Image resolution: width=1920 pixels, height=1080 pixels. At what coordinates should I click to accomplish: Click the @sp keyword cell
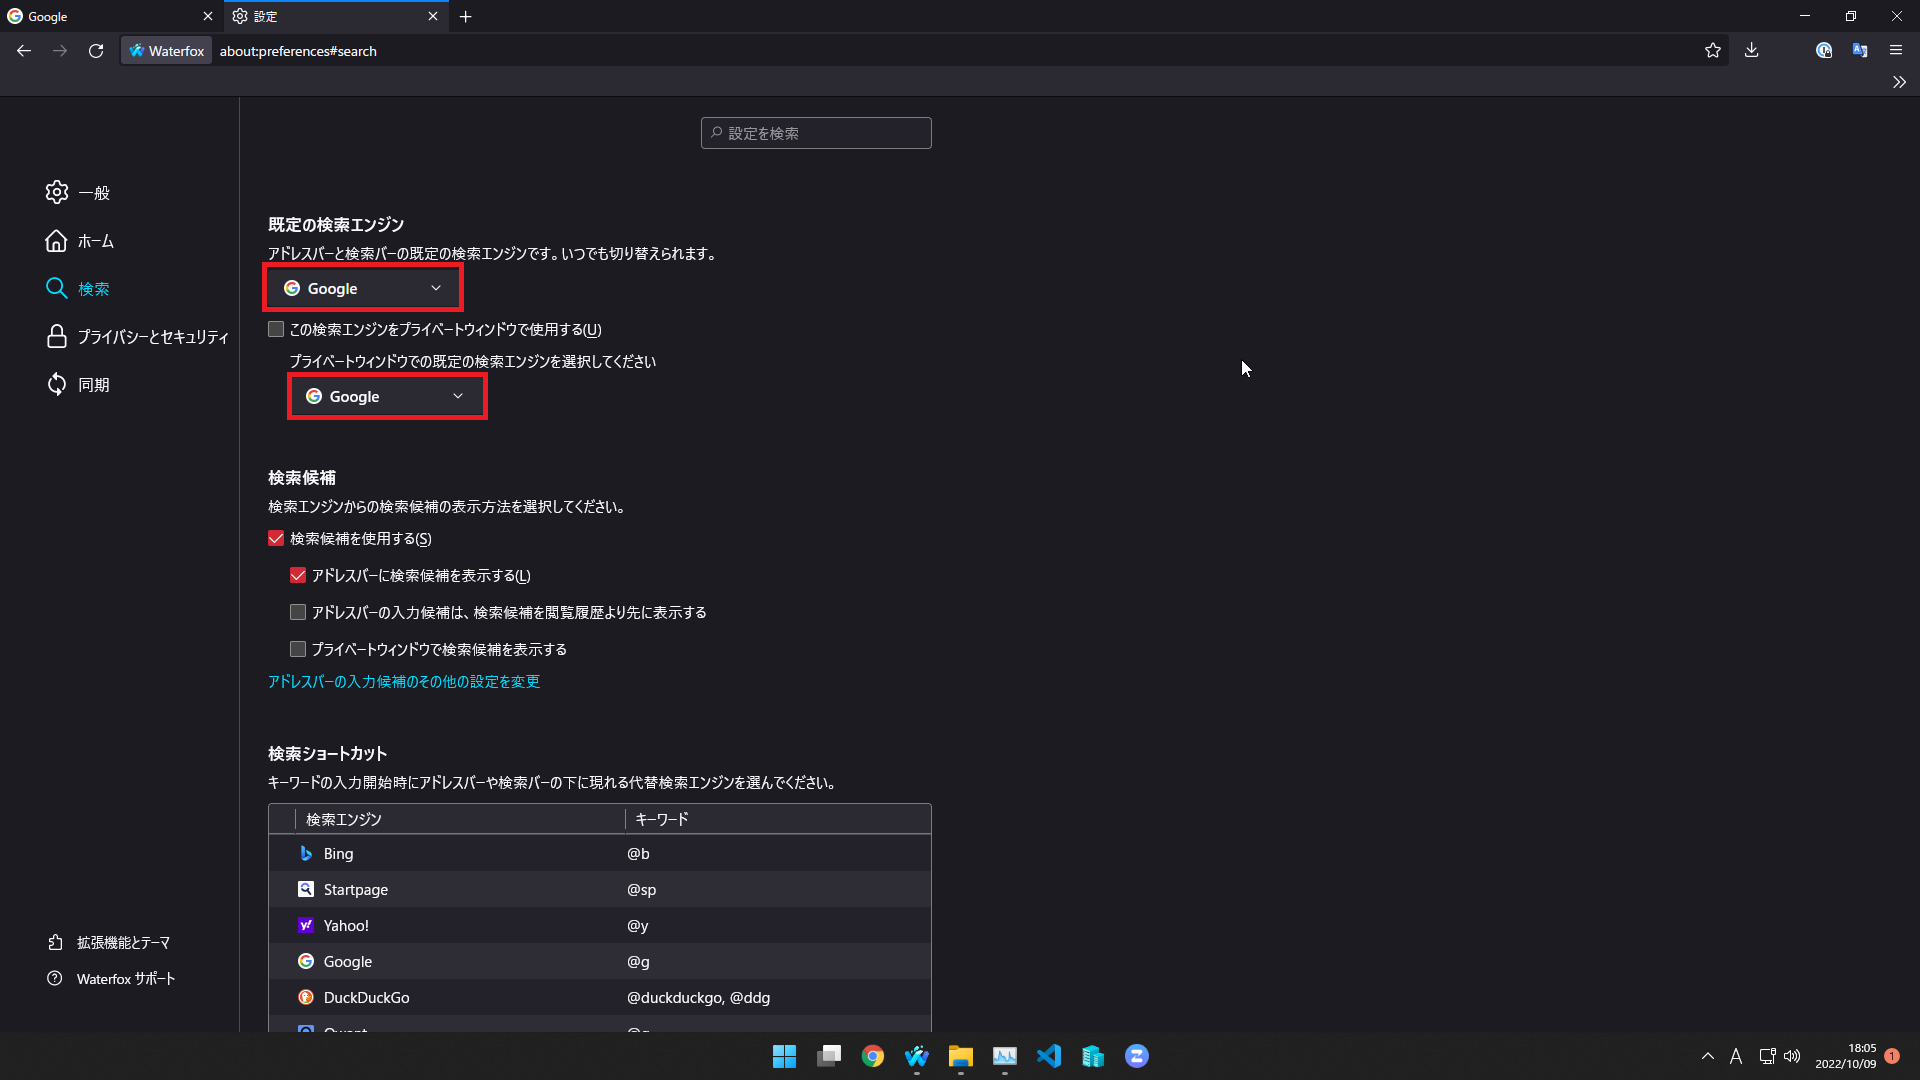click(x=641, y=889)
